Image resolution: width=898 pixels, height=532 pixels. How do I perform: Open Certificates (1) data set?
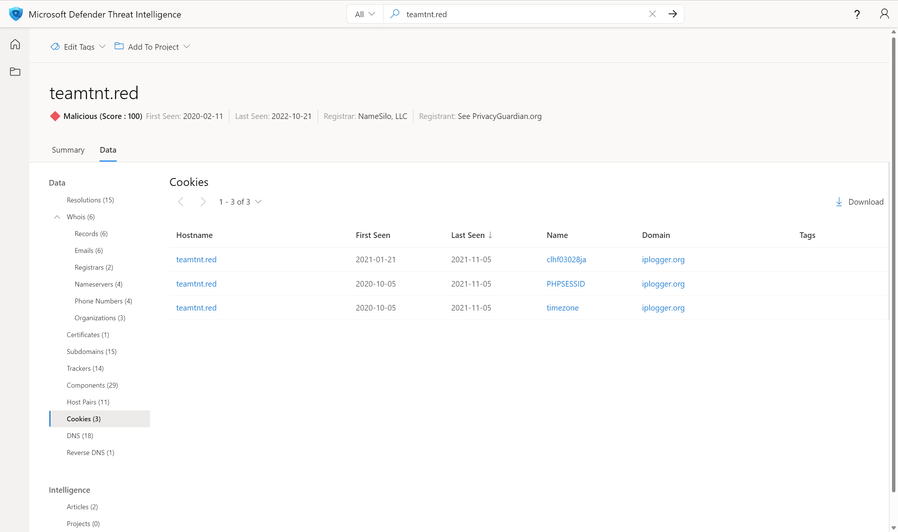tap(88, 334)
